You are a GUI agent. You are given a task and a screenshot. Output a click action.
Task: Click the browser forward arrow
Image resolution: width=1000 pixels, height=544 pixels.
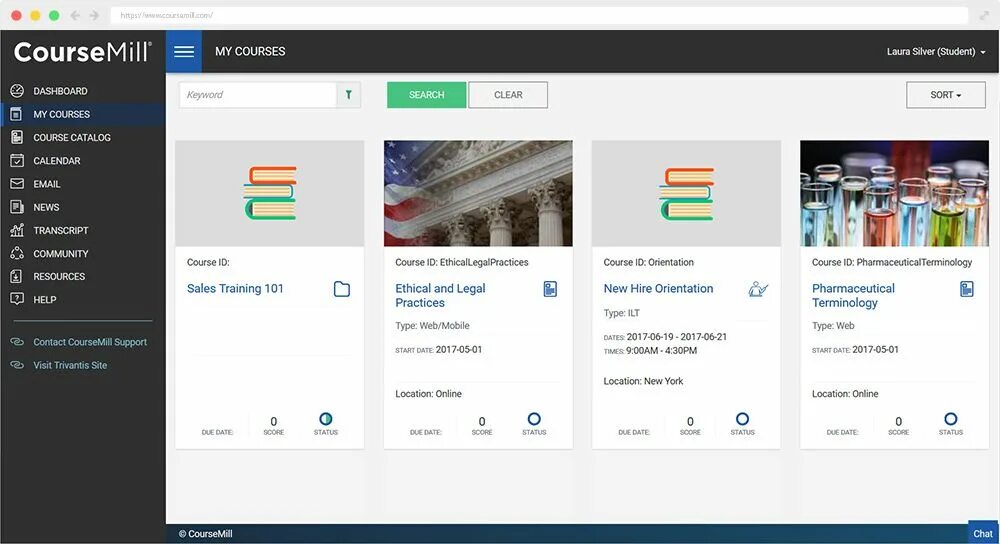94,15
